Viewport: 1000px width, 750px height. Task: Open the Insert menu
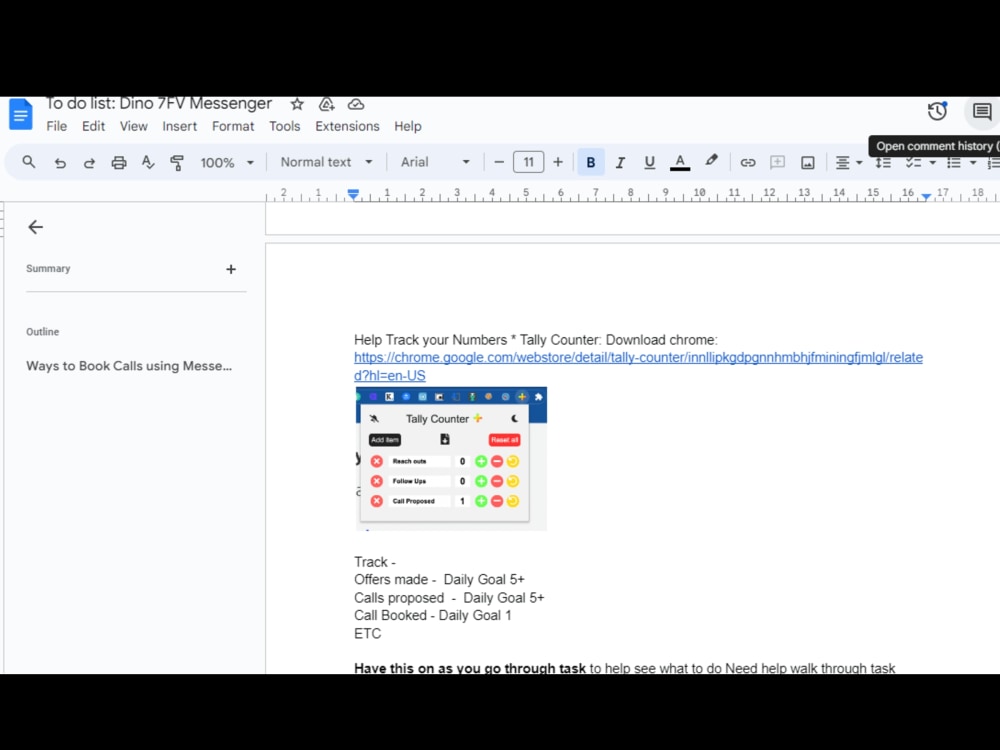[179, 126]
